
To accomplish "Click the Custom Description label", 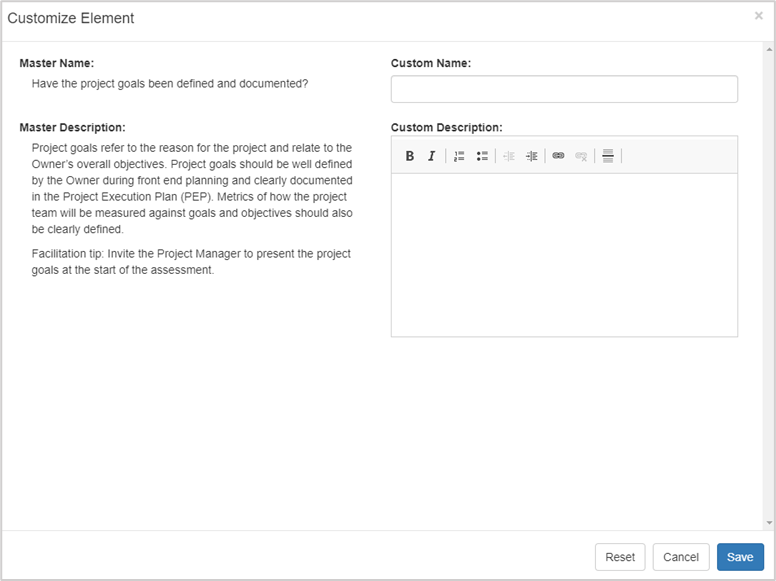I will 446,128.
